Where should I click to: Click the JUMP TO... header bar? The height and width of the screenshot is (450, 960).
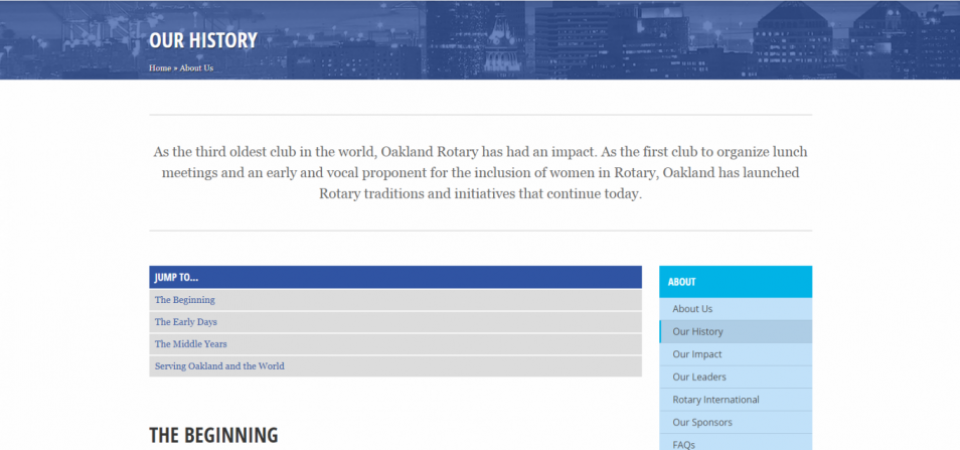pos(396,277)
